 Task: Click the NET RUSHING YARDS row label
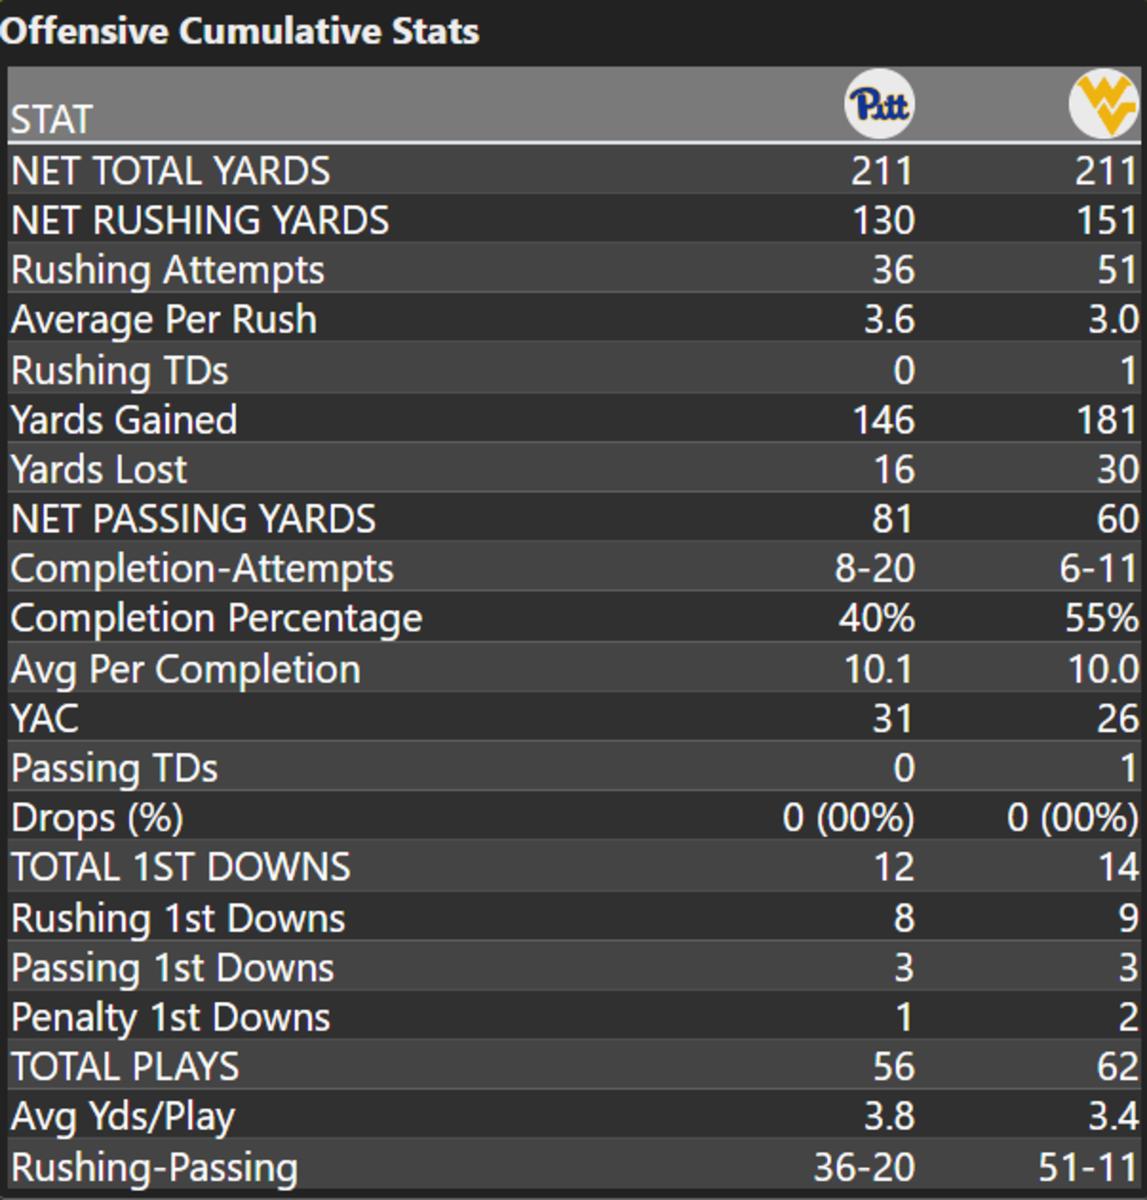pyautogui.click(x=200, y=220)
